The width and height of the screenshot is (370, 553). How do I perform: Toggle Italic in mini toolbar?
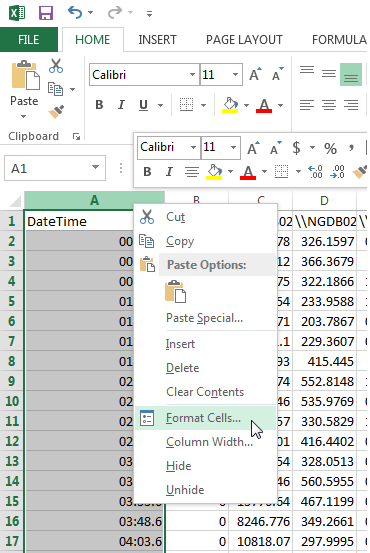pyautogui.click(x=169, y=172)
